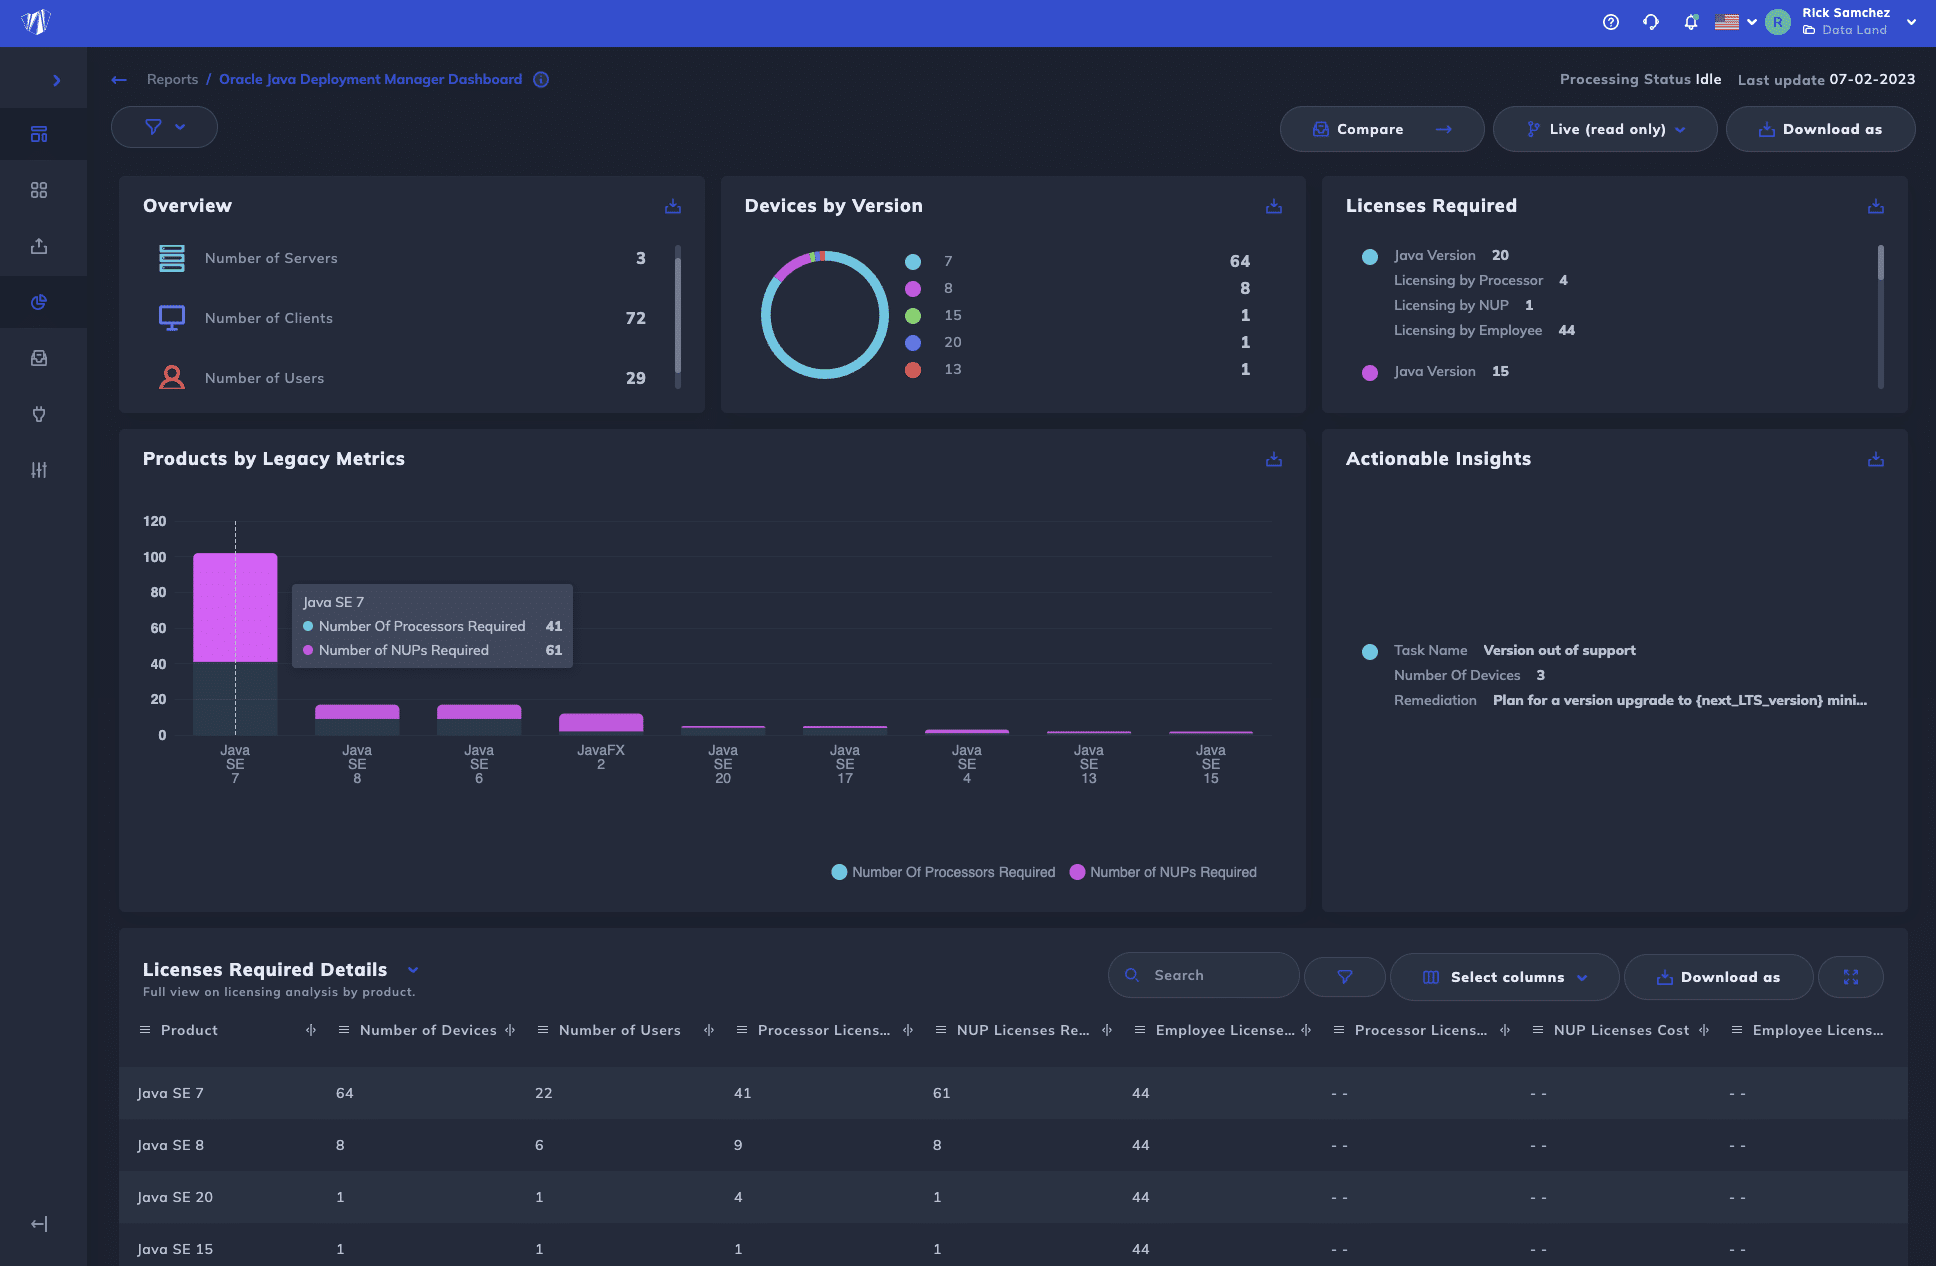Click the cyan version 7 legend dot
The height and width of the screenshot is (1266, 1936).
coord(913,262)
